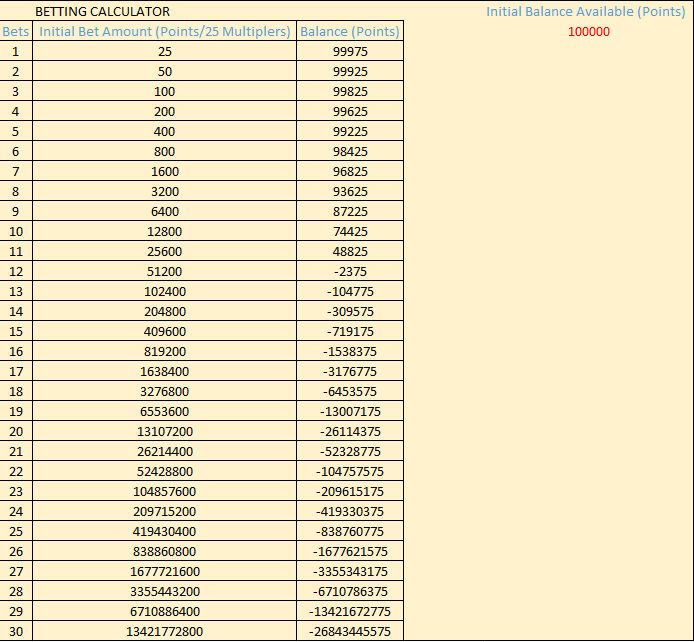Select negative balance cell -2375
694x642 pixels.
pyautogui.click(x=350, y=271)
